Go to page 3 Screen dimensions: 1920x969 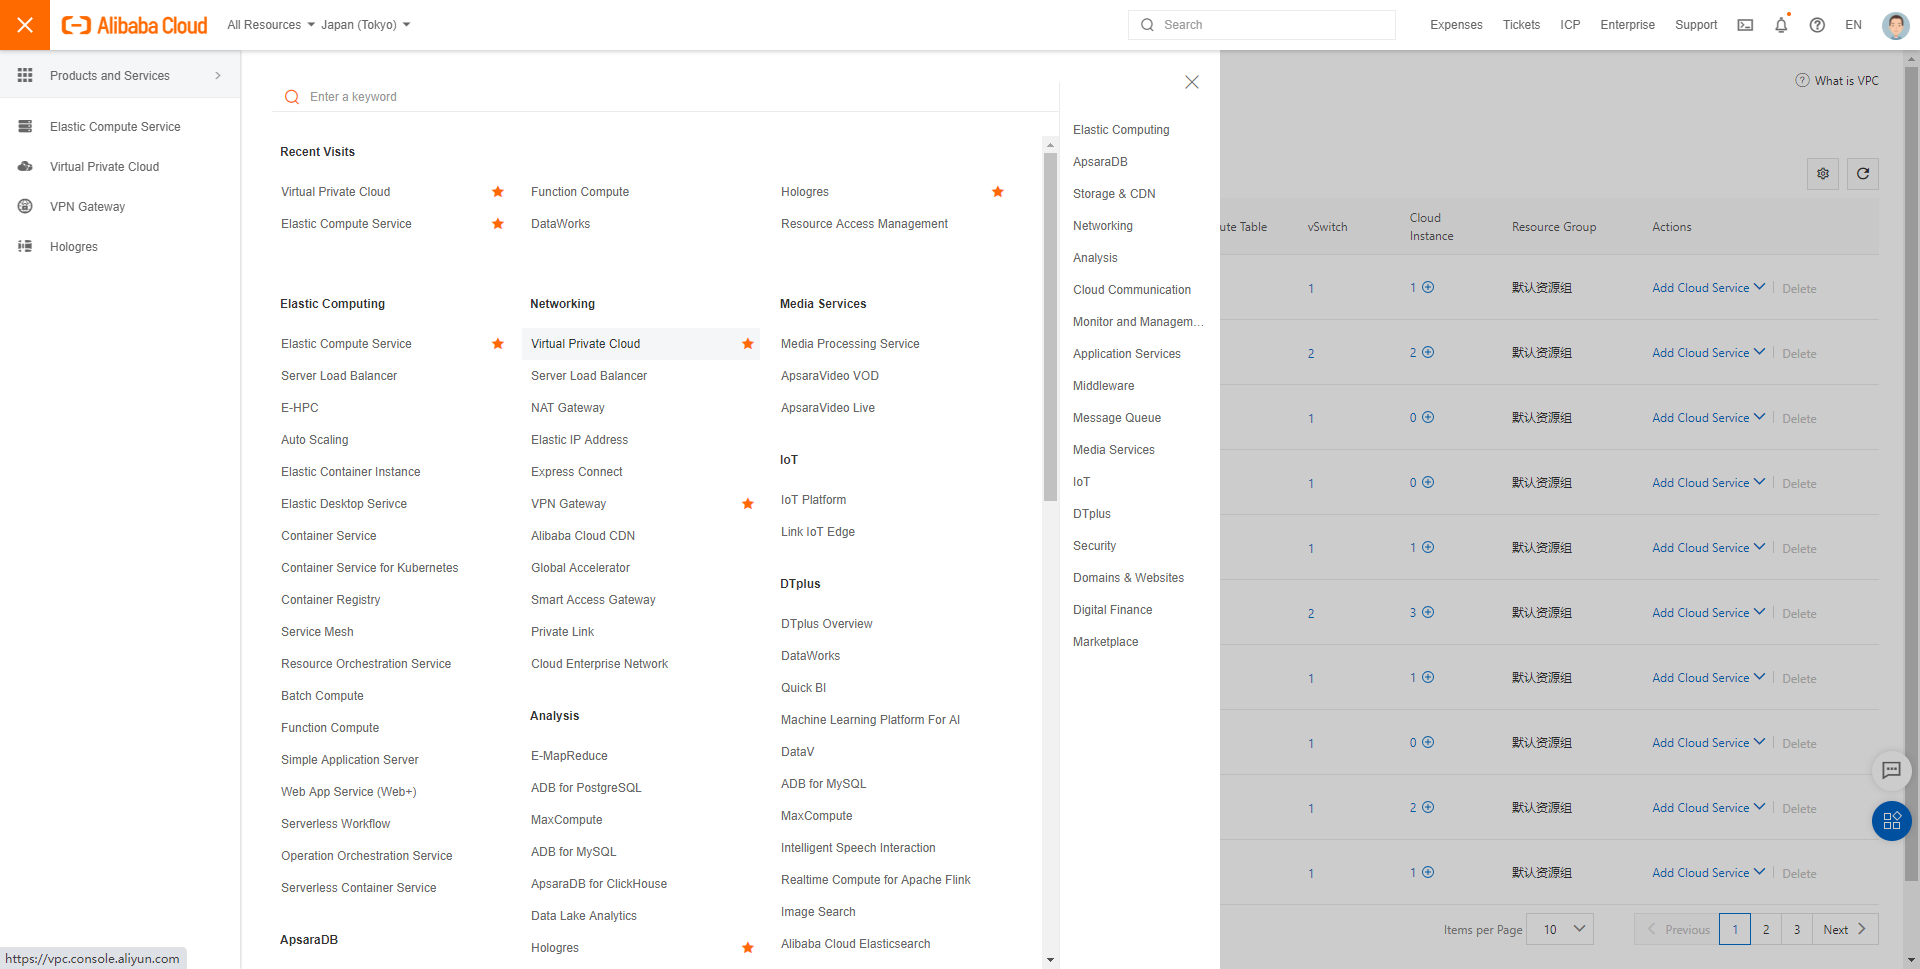[1797, 929]
